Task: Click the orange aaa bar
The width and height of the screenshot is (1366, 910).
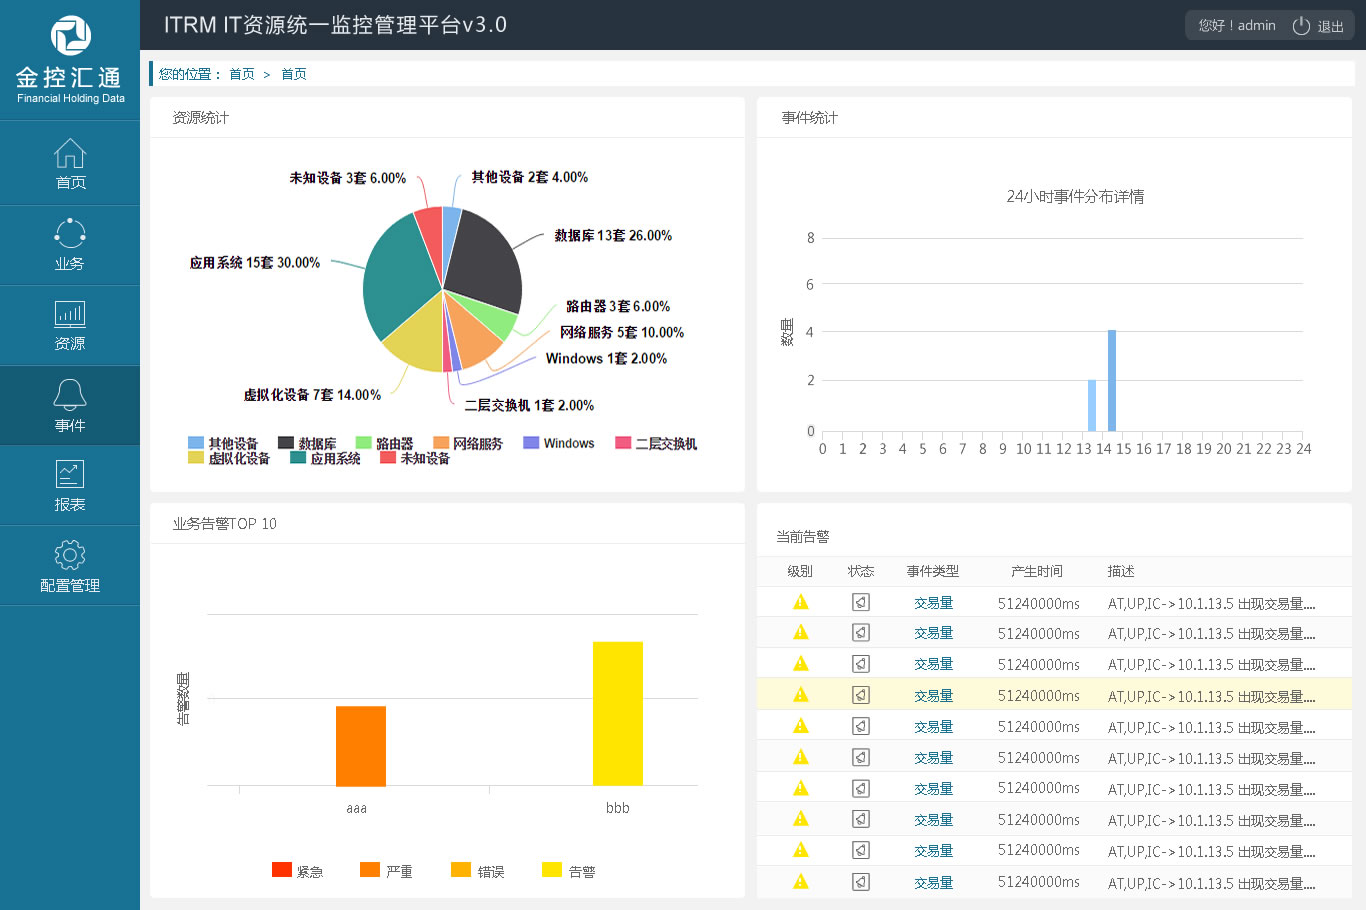Action: (361, 746)
